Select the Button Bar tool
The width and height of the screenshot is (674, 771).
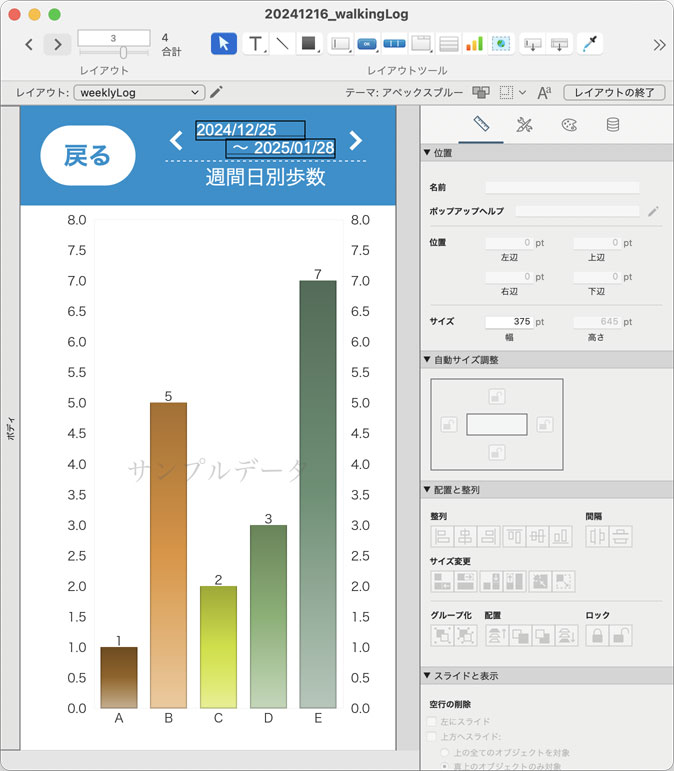point(394,44)
